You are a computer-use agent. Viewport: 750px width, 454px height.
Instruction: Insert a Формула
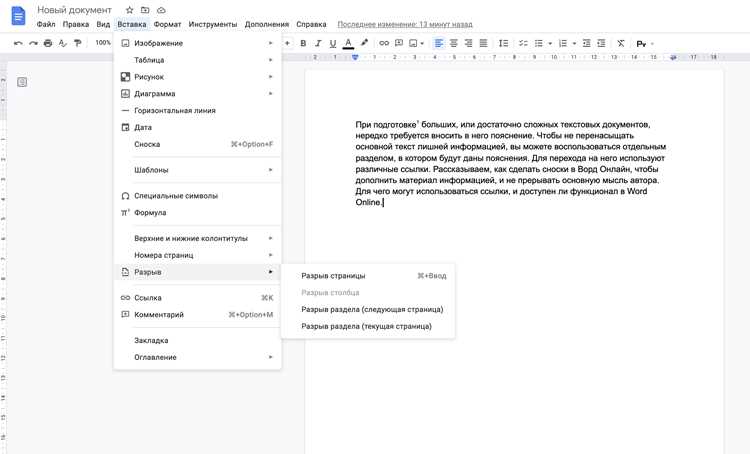(198, 212)
